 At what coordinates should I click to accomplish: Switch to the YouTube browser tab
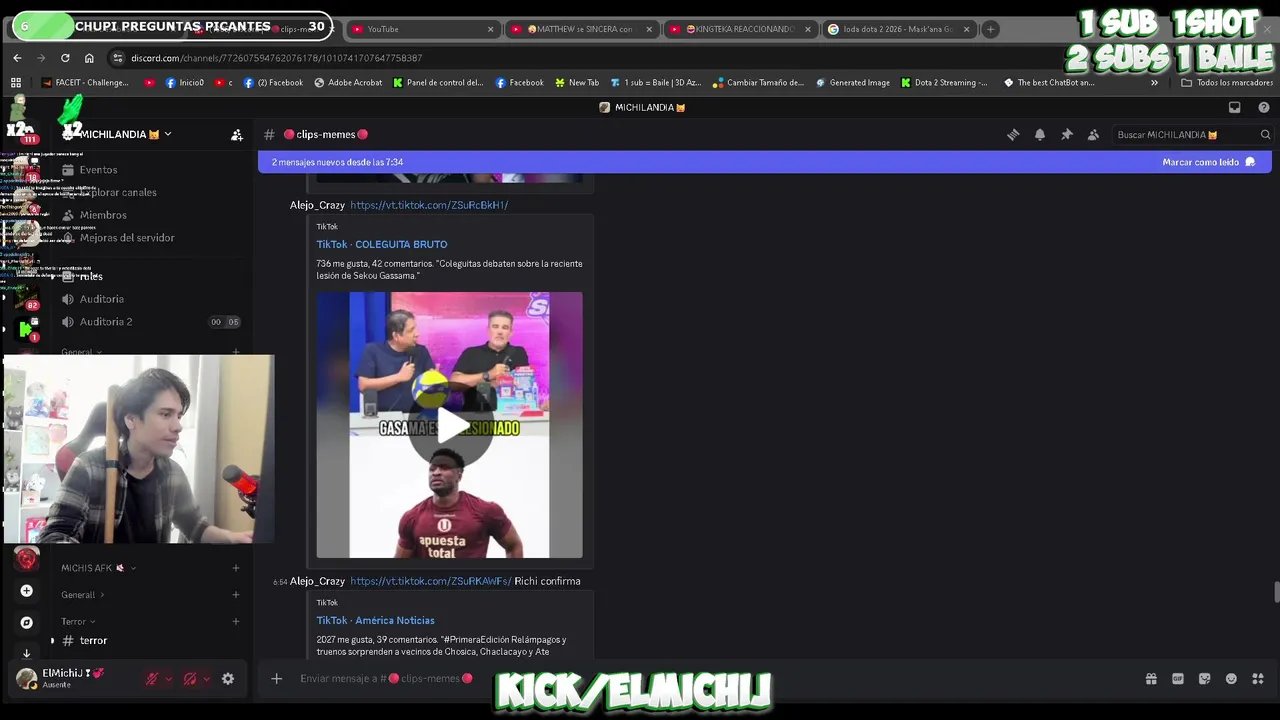(421, 29)
